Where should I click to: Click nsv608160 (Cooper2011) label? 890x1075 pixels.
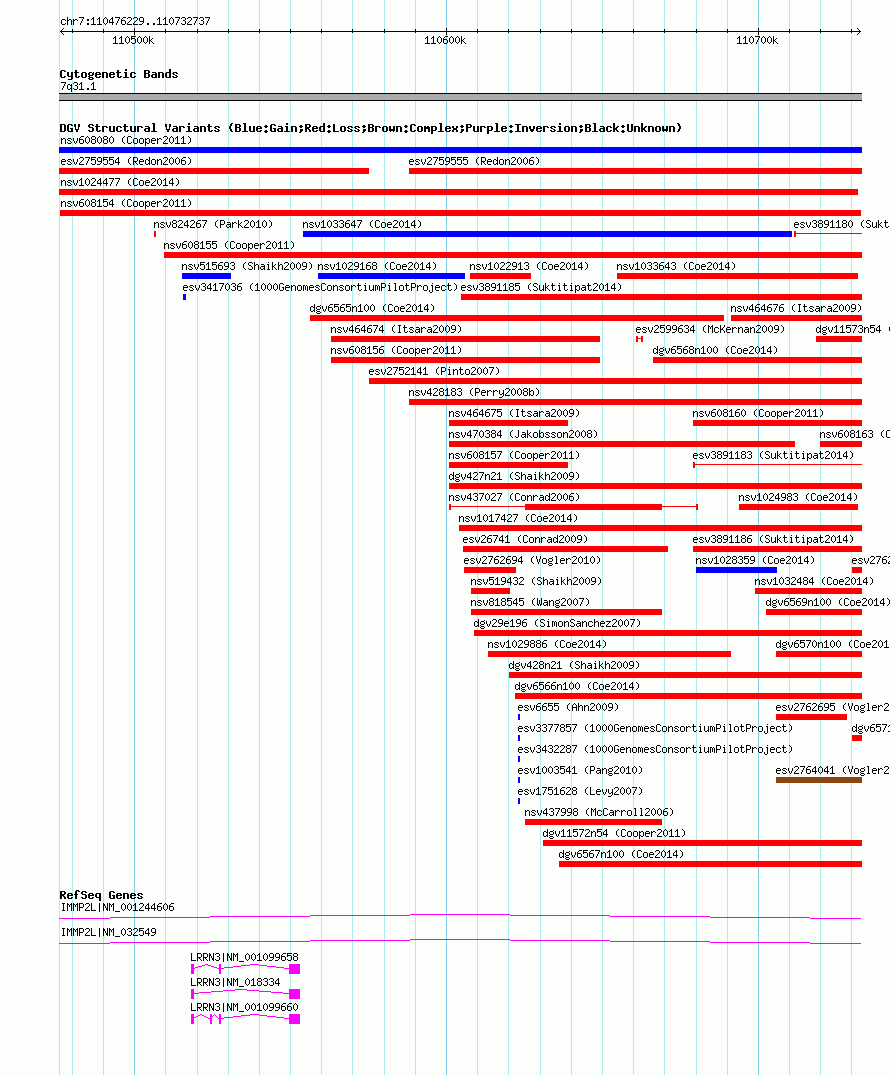(x=758, y=414)
